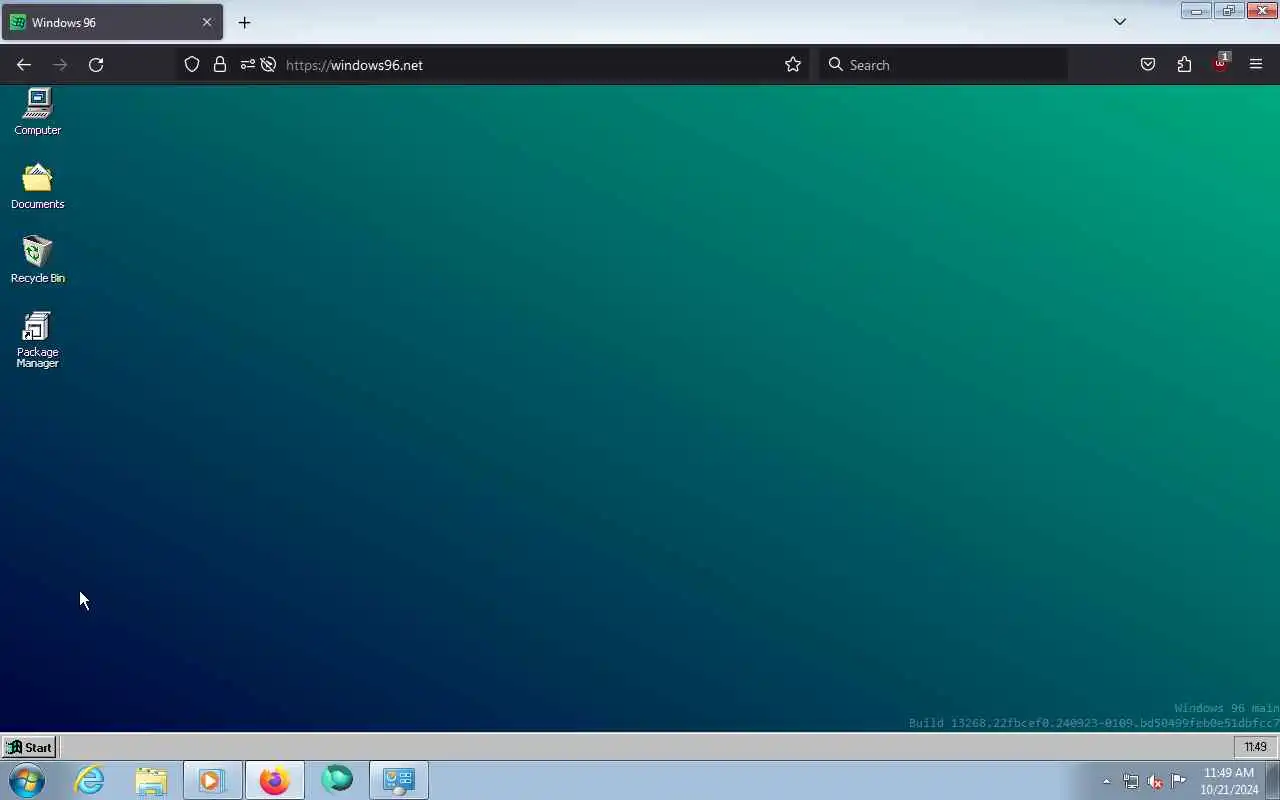
Task: Open the Extensions puzzle icon
Action: point(1184,65)
